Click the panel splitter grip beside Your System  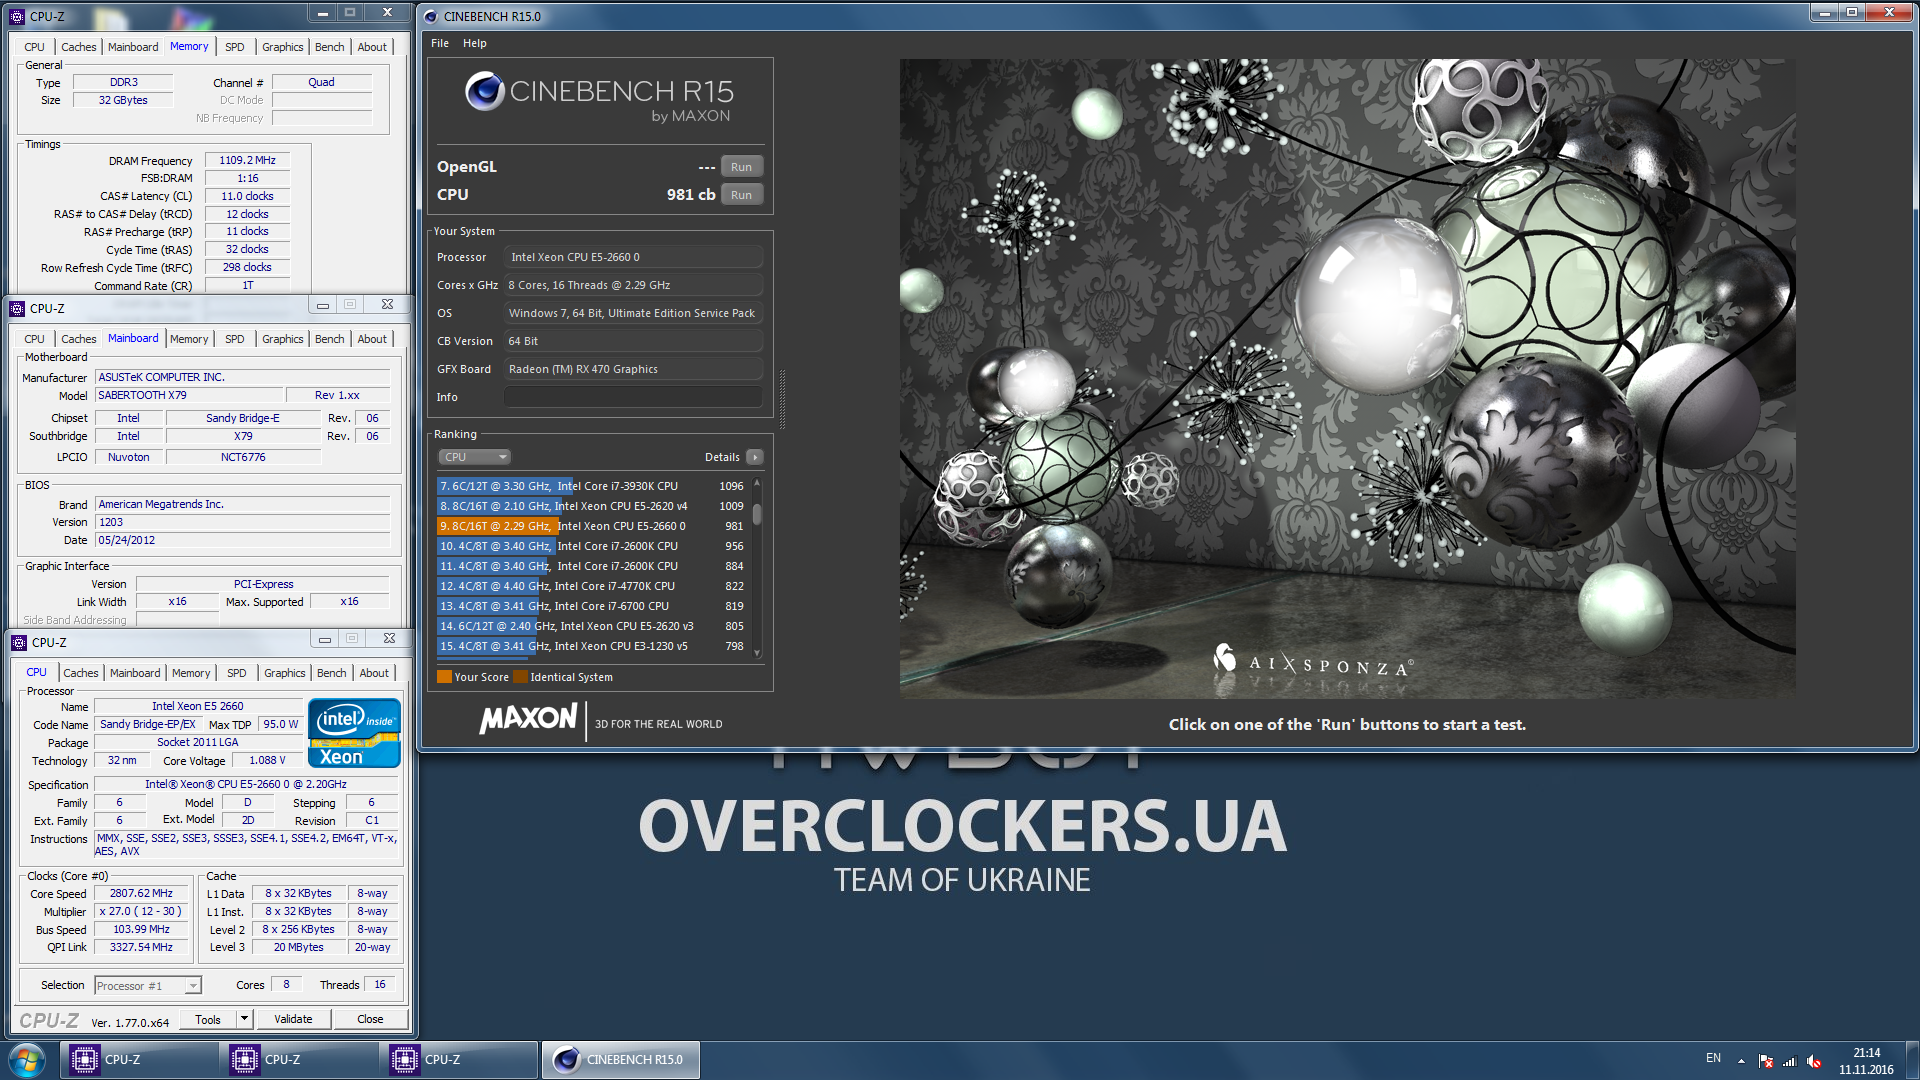782,400
